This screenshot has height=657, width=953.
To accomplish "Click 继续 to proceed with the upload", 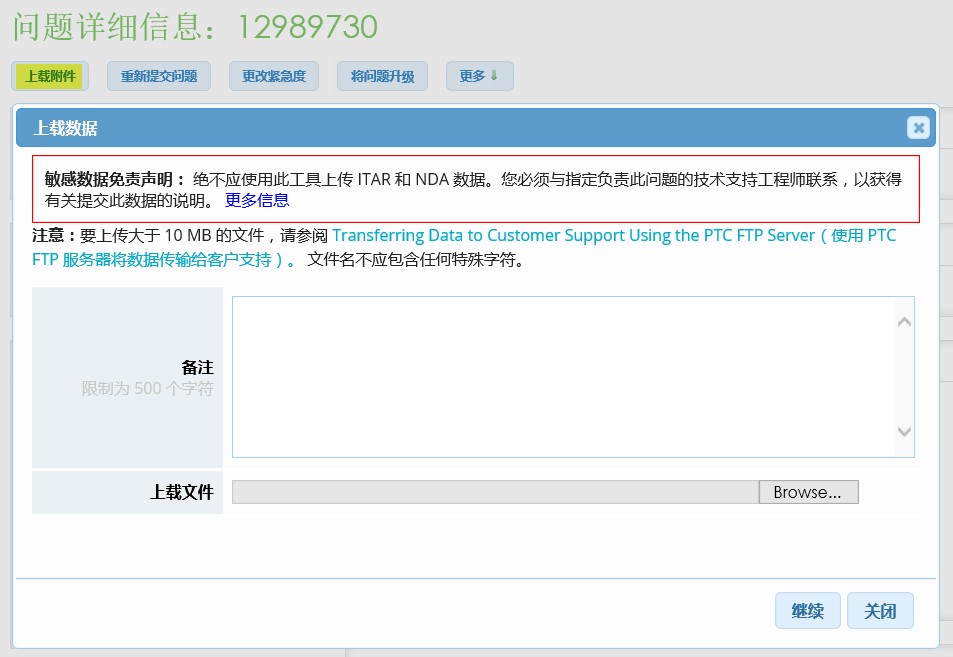I will [x=807, y=610].
